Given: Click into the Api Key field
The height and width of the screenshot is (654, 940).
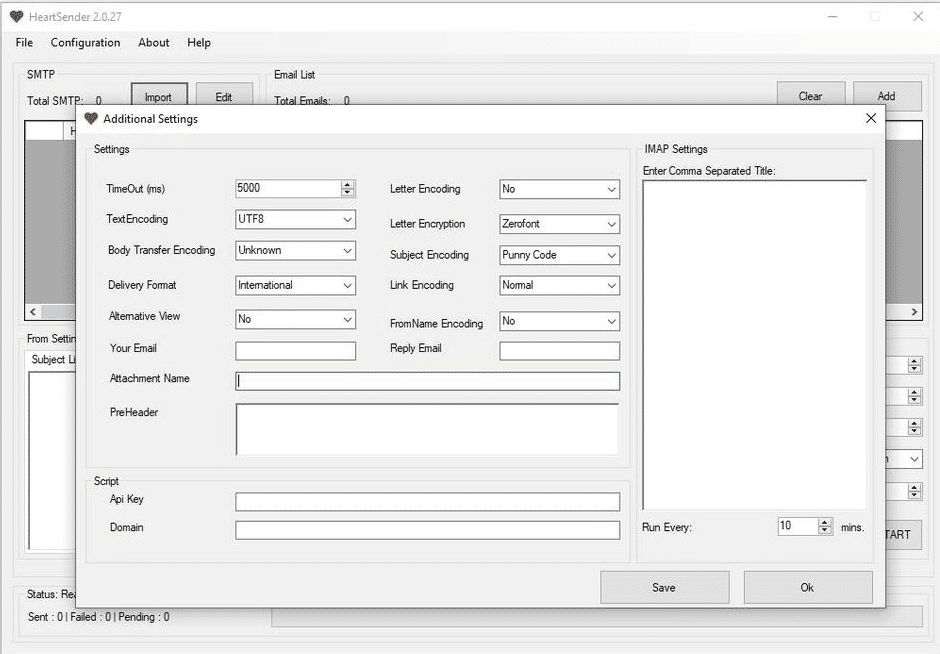Looking at the screenshot, I should tap(427, 502).
